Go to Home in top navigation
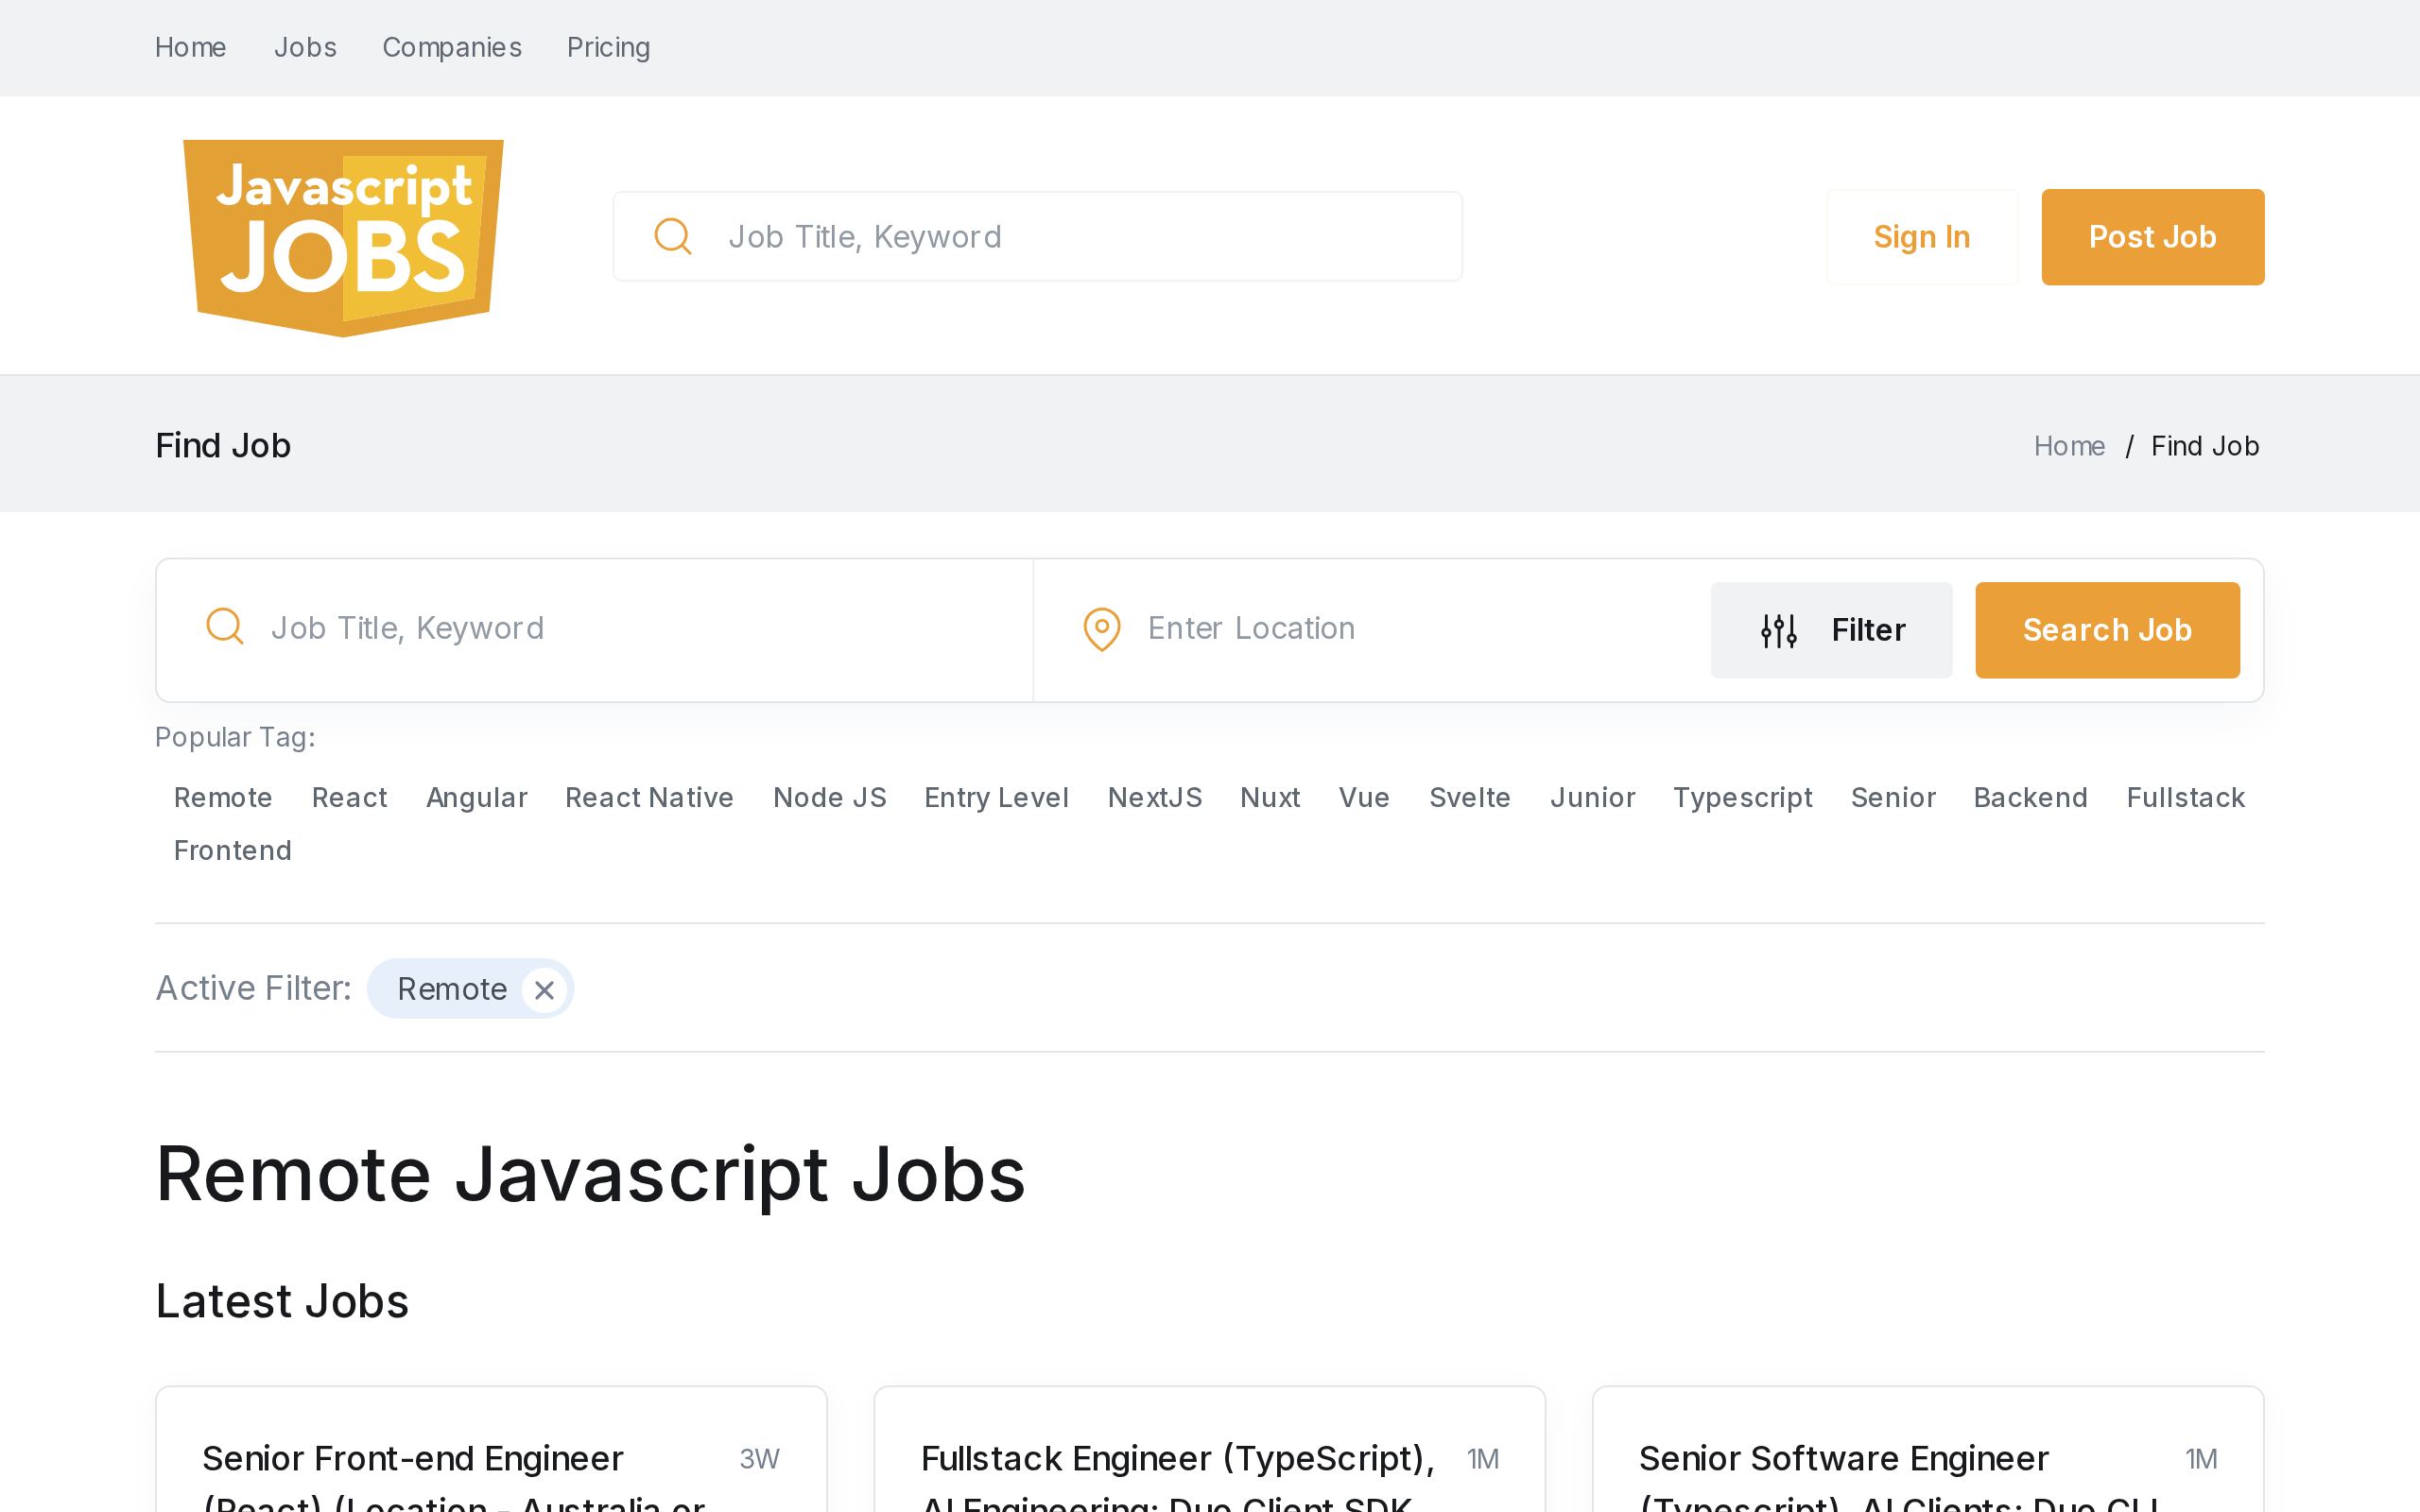The width and height of the screenshot is (2420, 1512). 190,47
